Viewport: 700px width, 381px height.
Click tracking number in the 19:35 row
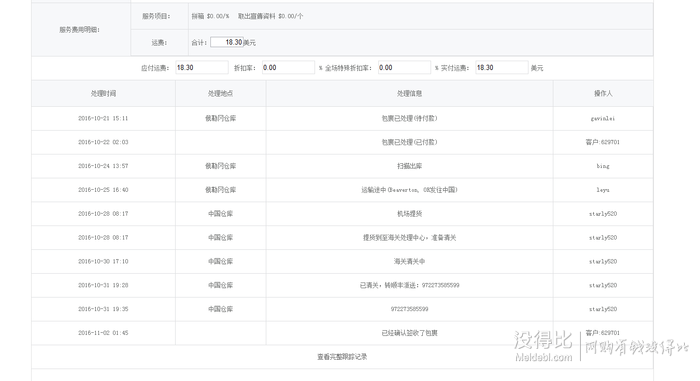(x=409, y=309)
